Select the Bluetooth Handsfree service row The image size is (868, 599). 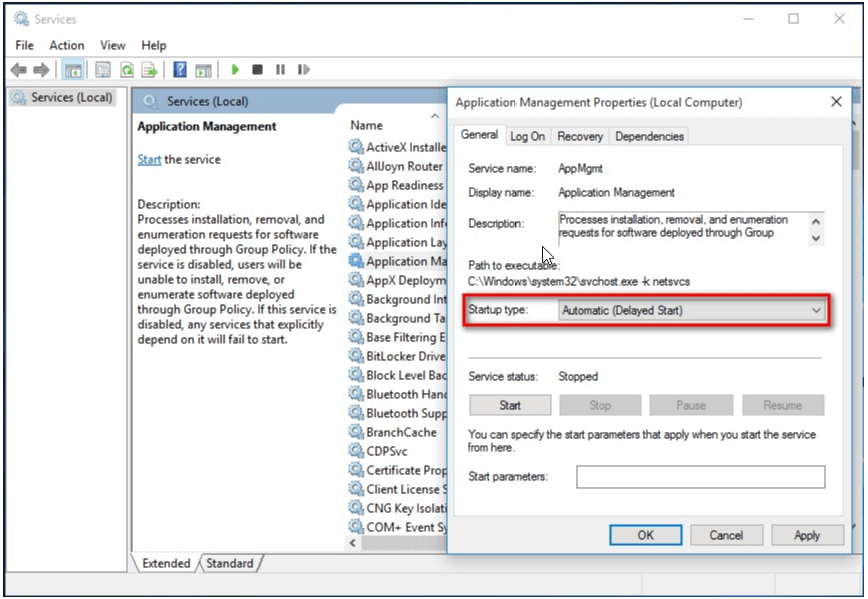click(x=397, y=394)
